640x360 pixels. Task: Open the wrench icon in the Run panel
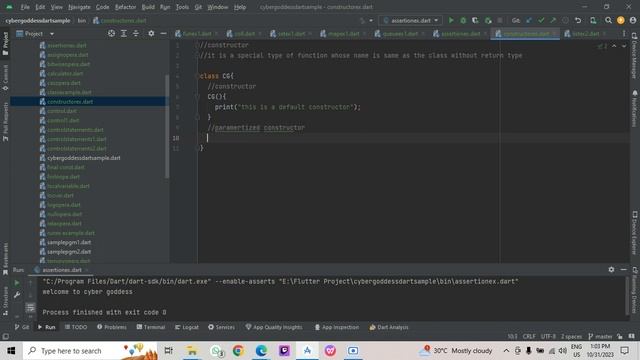[x=17, y=295]
